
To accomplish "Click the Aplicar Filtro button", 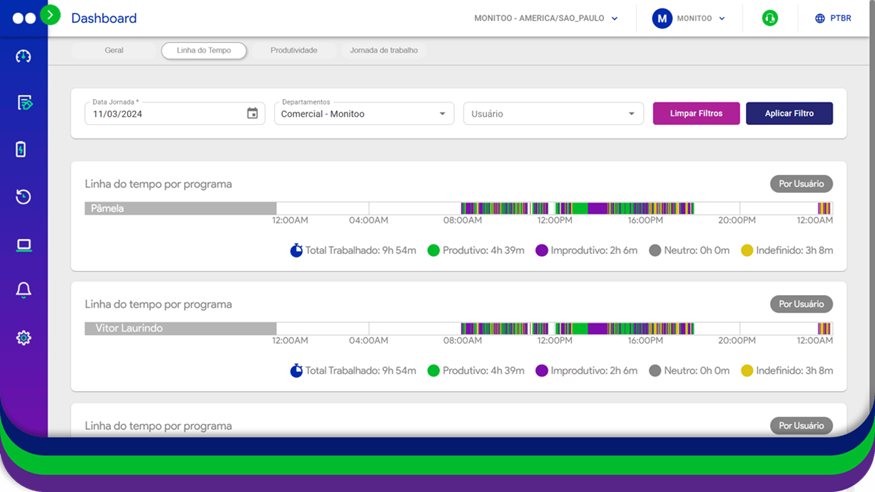I will (789, 114).
